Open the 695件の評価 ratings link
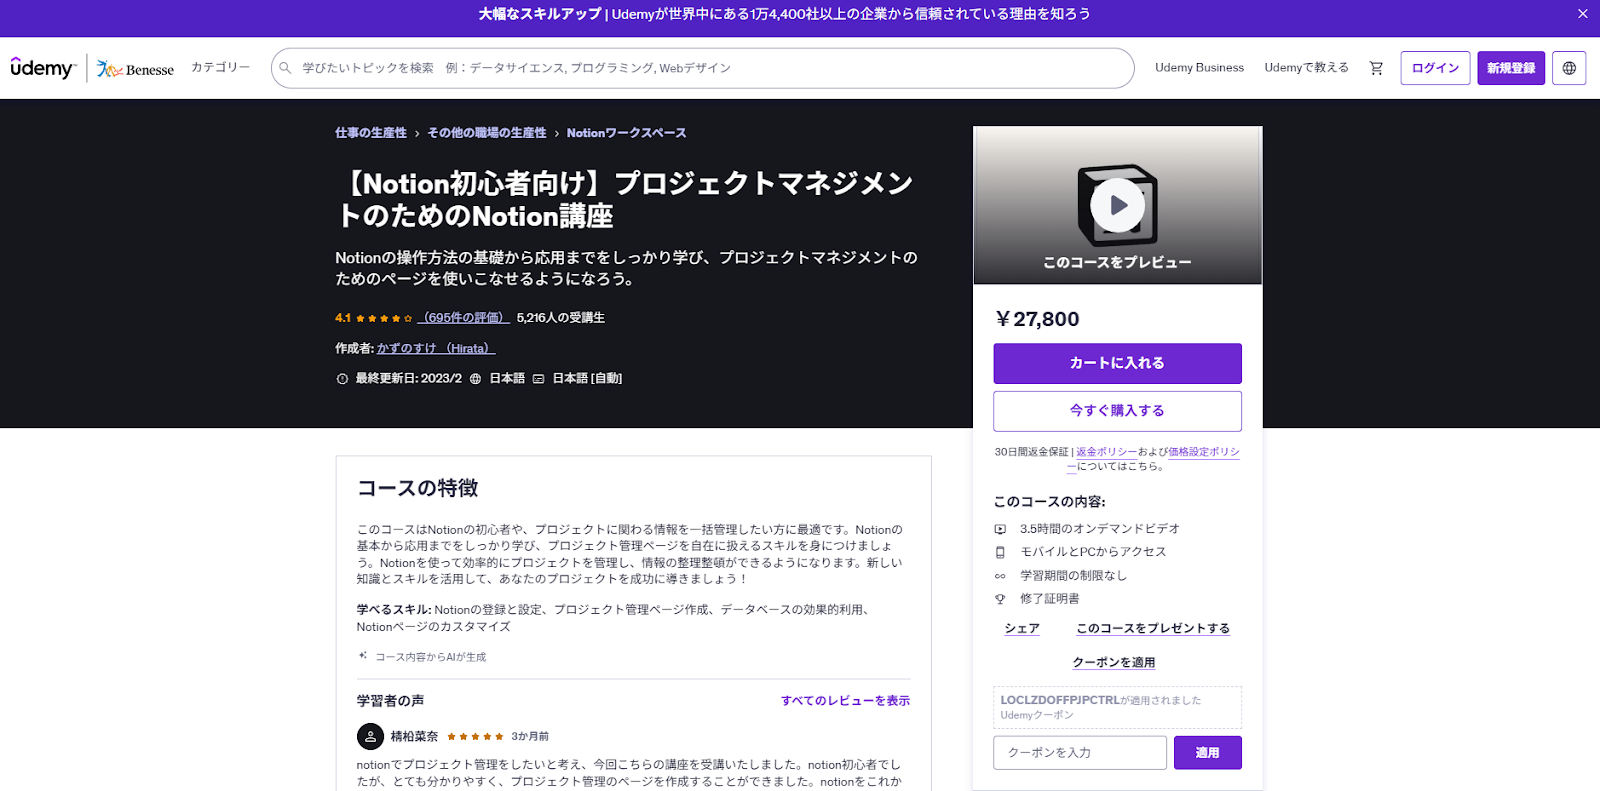 tap(463, 318)
